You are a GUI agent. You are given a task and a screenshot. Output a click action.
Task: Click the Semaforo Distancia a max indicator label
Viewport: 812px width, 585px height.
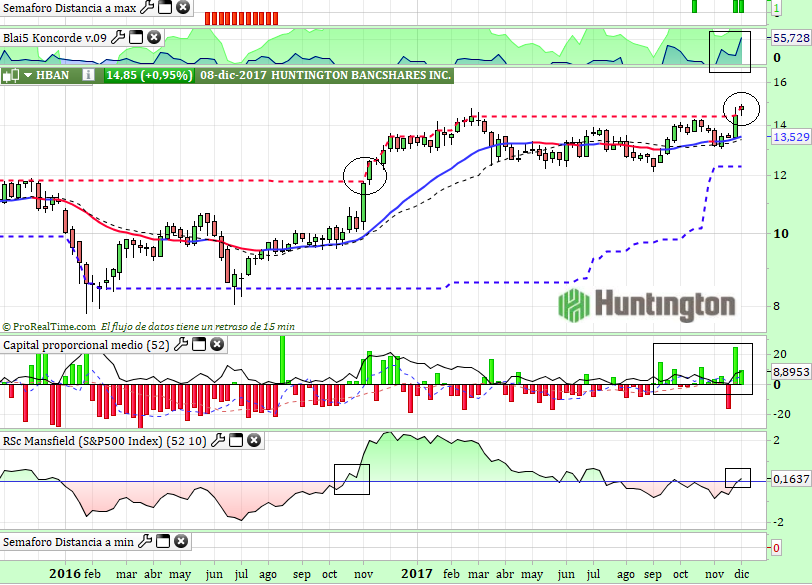69,8
